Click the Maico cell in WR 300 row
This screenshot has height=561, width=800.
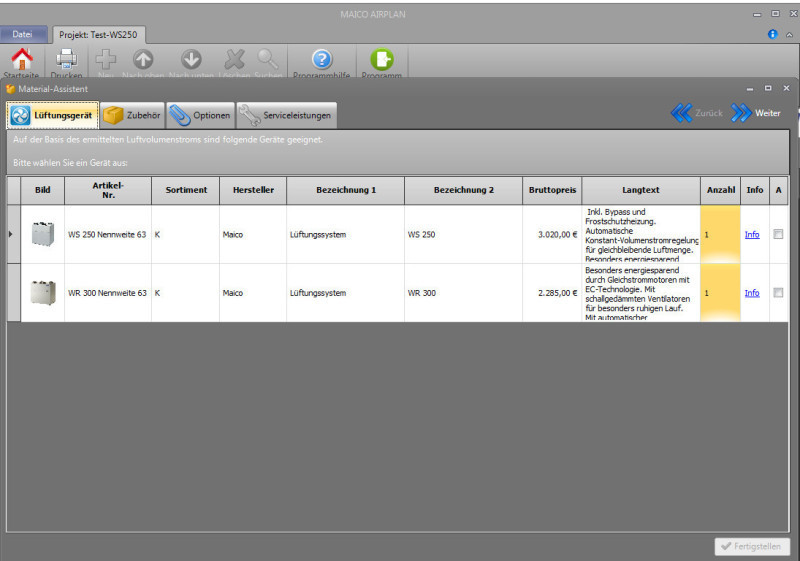click(x=253, y=293)
